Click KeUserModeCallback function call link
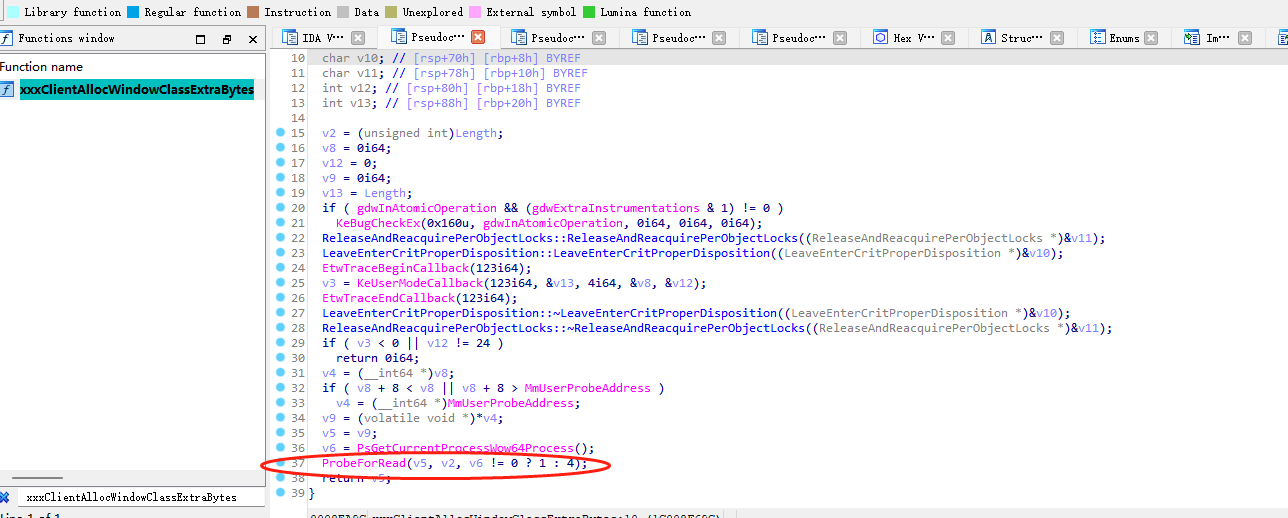Image resolution: width=1288 pixels, height=518 pixels. pyautogui.click(x=405, y=283)
